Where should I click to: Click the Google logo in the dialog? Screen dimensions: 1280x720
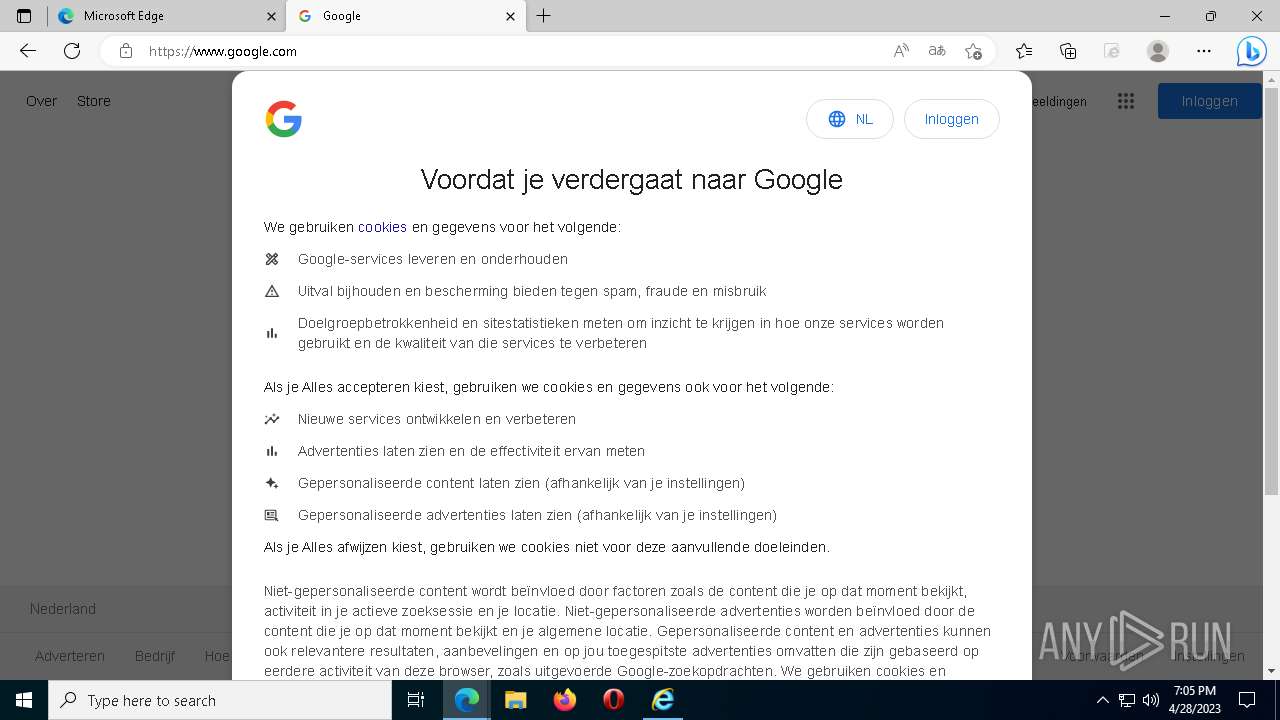(x=284, y=119)
